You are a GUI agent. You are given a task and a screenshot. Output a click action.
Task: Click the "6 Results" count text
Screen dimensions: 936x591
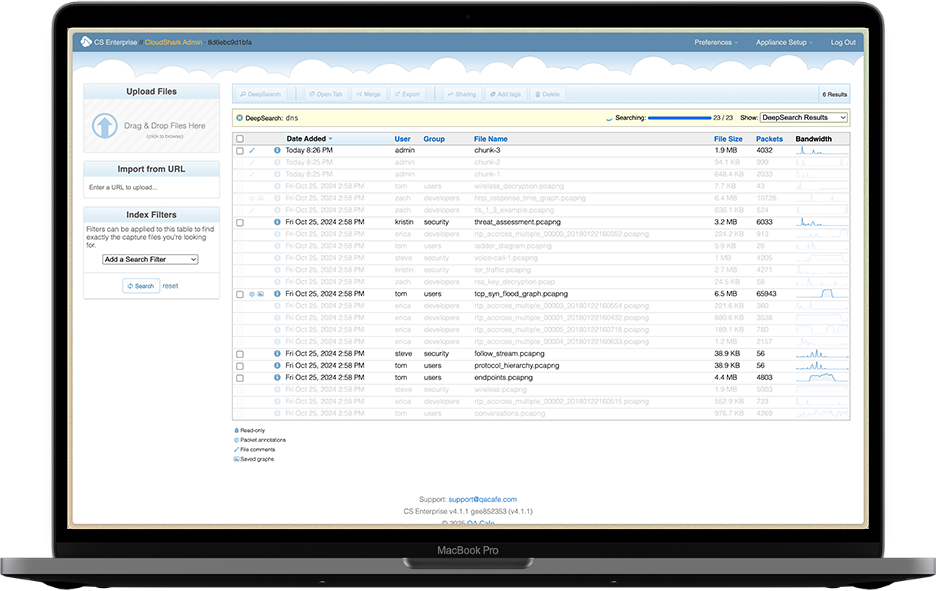coord(835,94)
